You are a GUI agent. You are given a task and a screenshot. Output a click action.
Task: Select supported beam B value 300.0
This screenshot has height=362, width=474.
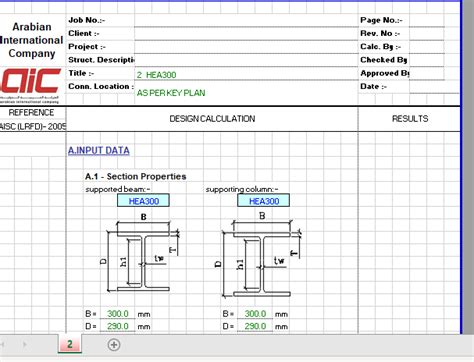[118, 314]
